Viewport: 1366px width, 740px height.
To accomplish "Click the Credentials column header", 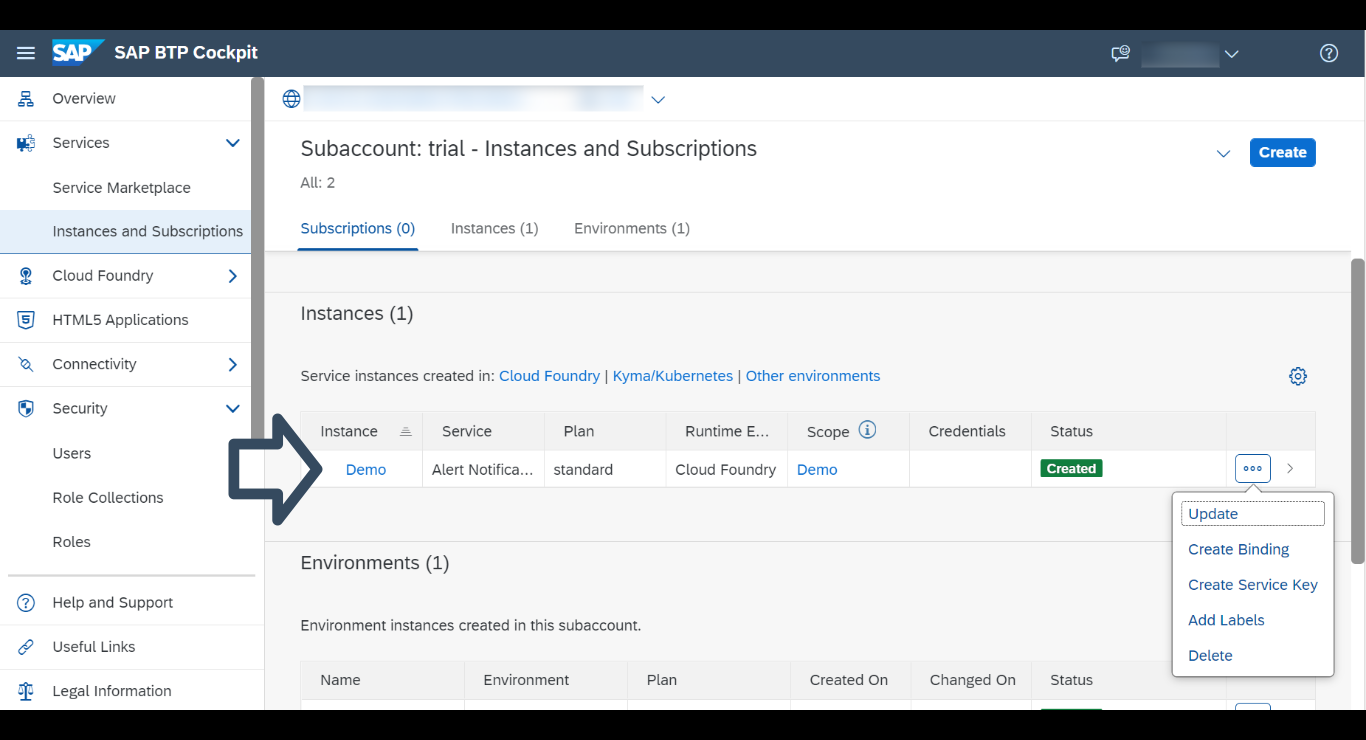I will tap(970, 432).
